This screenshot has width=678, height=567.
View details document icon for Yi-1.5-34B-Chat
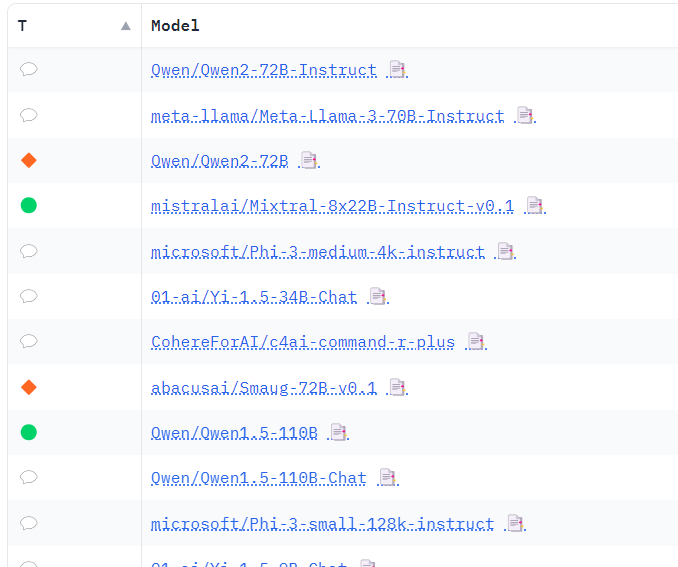click(x=378, y=296)
